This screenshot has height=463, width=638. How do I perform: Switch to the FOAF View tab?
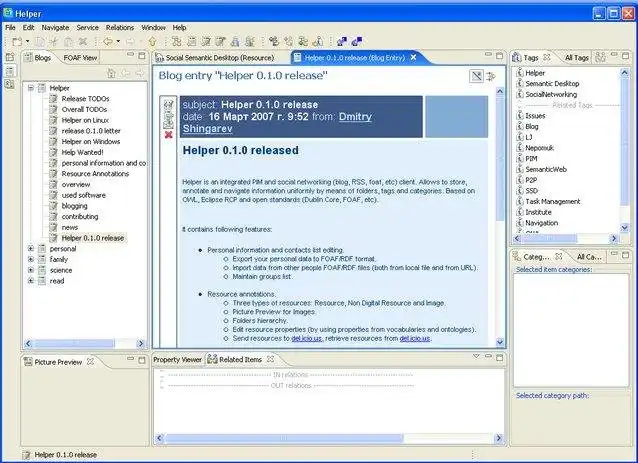[x=80, y=58]
